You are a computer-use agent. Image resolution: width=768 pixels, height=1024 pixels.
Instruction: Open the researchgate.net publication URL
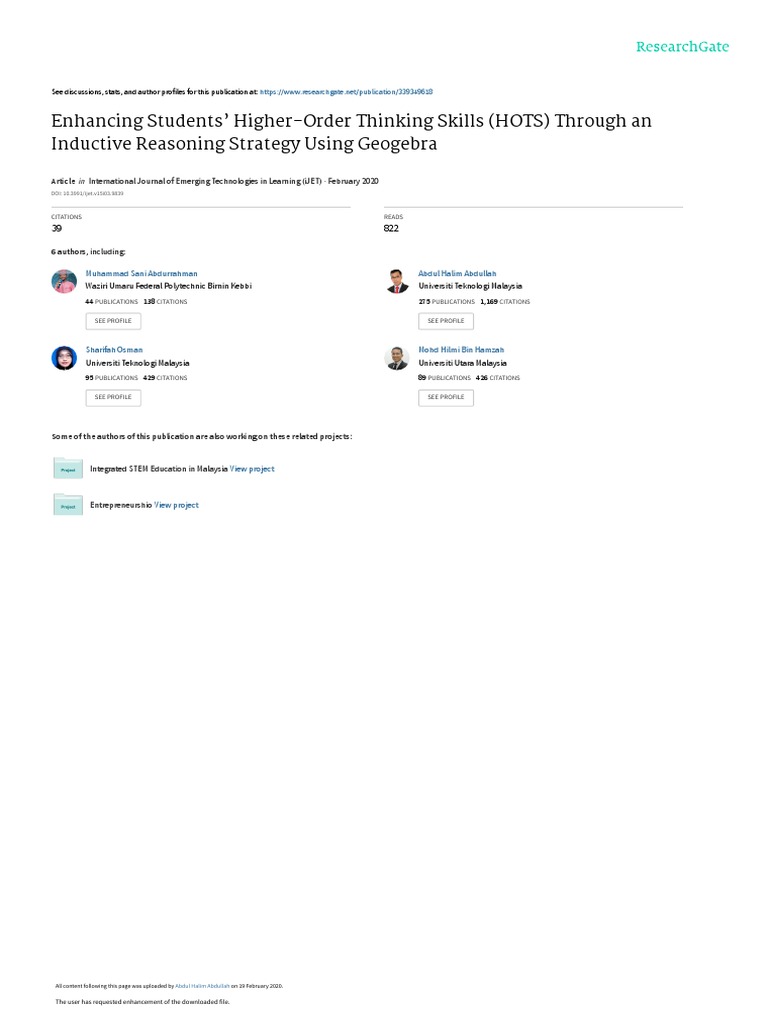click(x=346, y=91)
